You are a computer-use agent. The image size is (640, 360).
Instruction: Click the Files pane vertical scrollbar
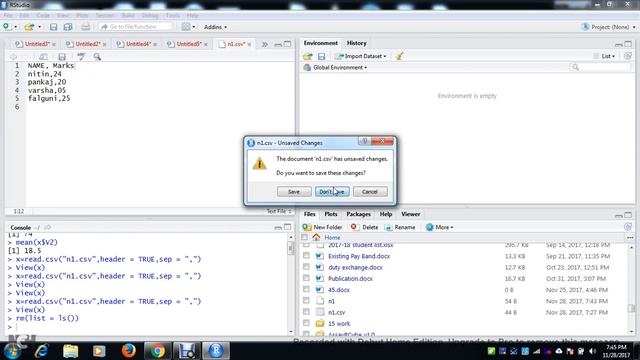pyautogui.click(x=631, y=289)
